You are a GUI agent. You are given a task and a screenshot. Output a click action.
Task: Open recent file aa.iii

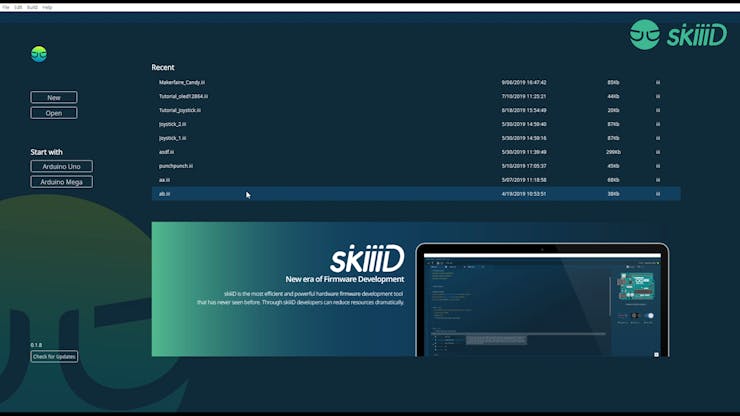(x=416, y=180)
